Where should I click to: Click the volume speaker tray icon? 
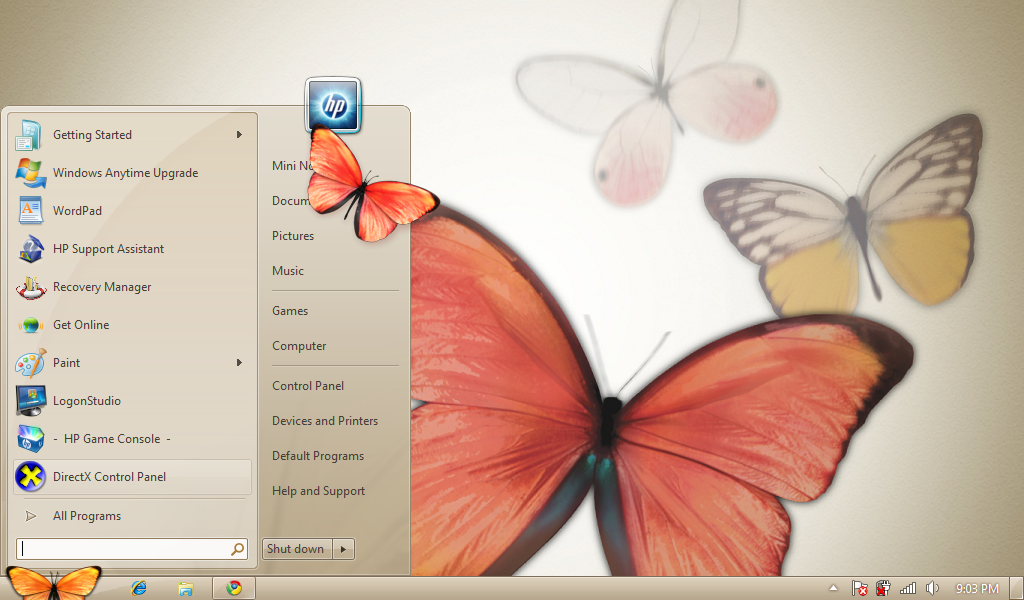[933, 588]
